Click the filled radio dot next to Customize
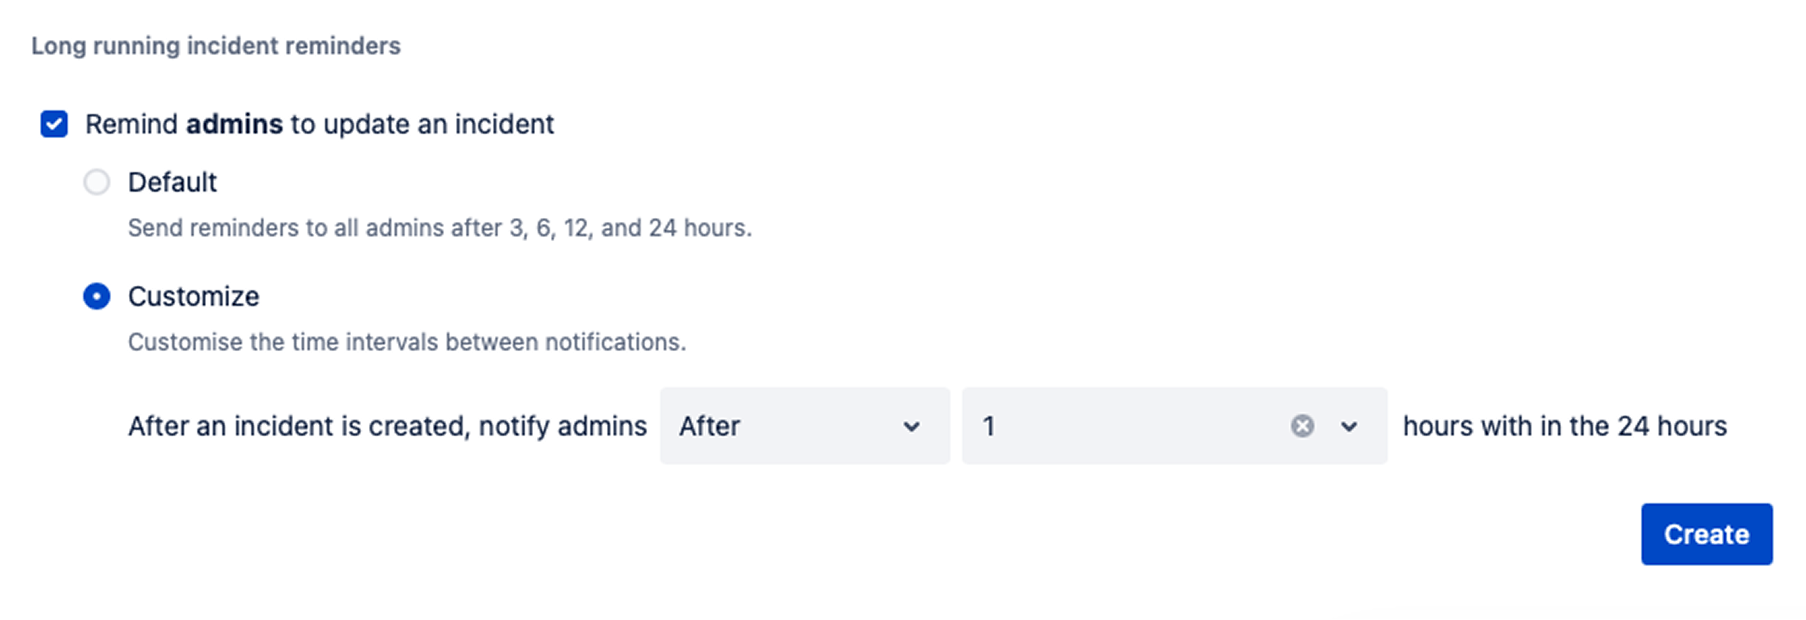The height and width of the screenshot is (620, 1806). tap(96, 296)
